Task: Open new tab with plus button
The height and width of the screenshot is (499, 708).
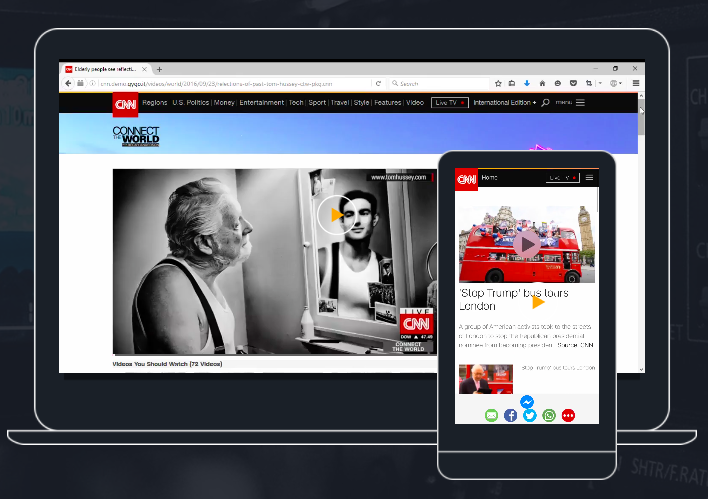Action: [x=159, y=70]
